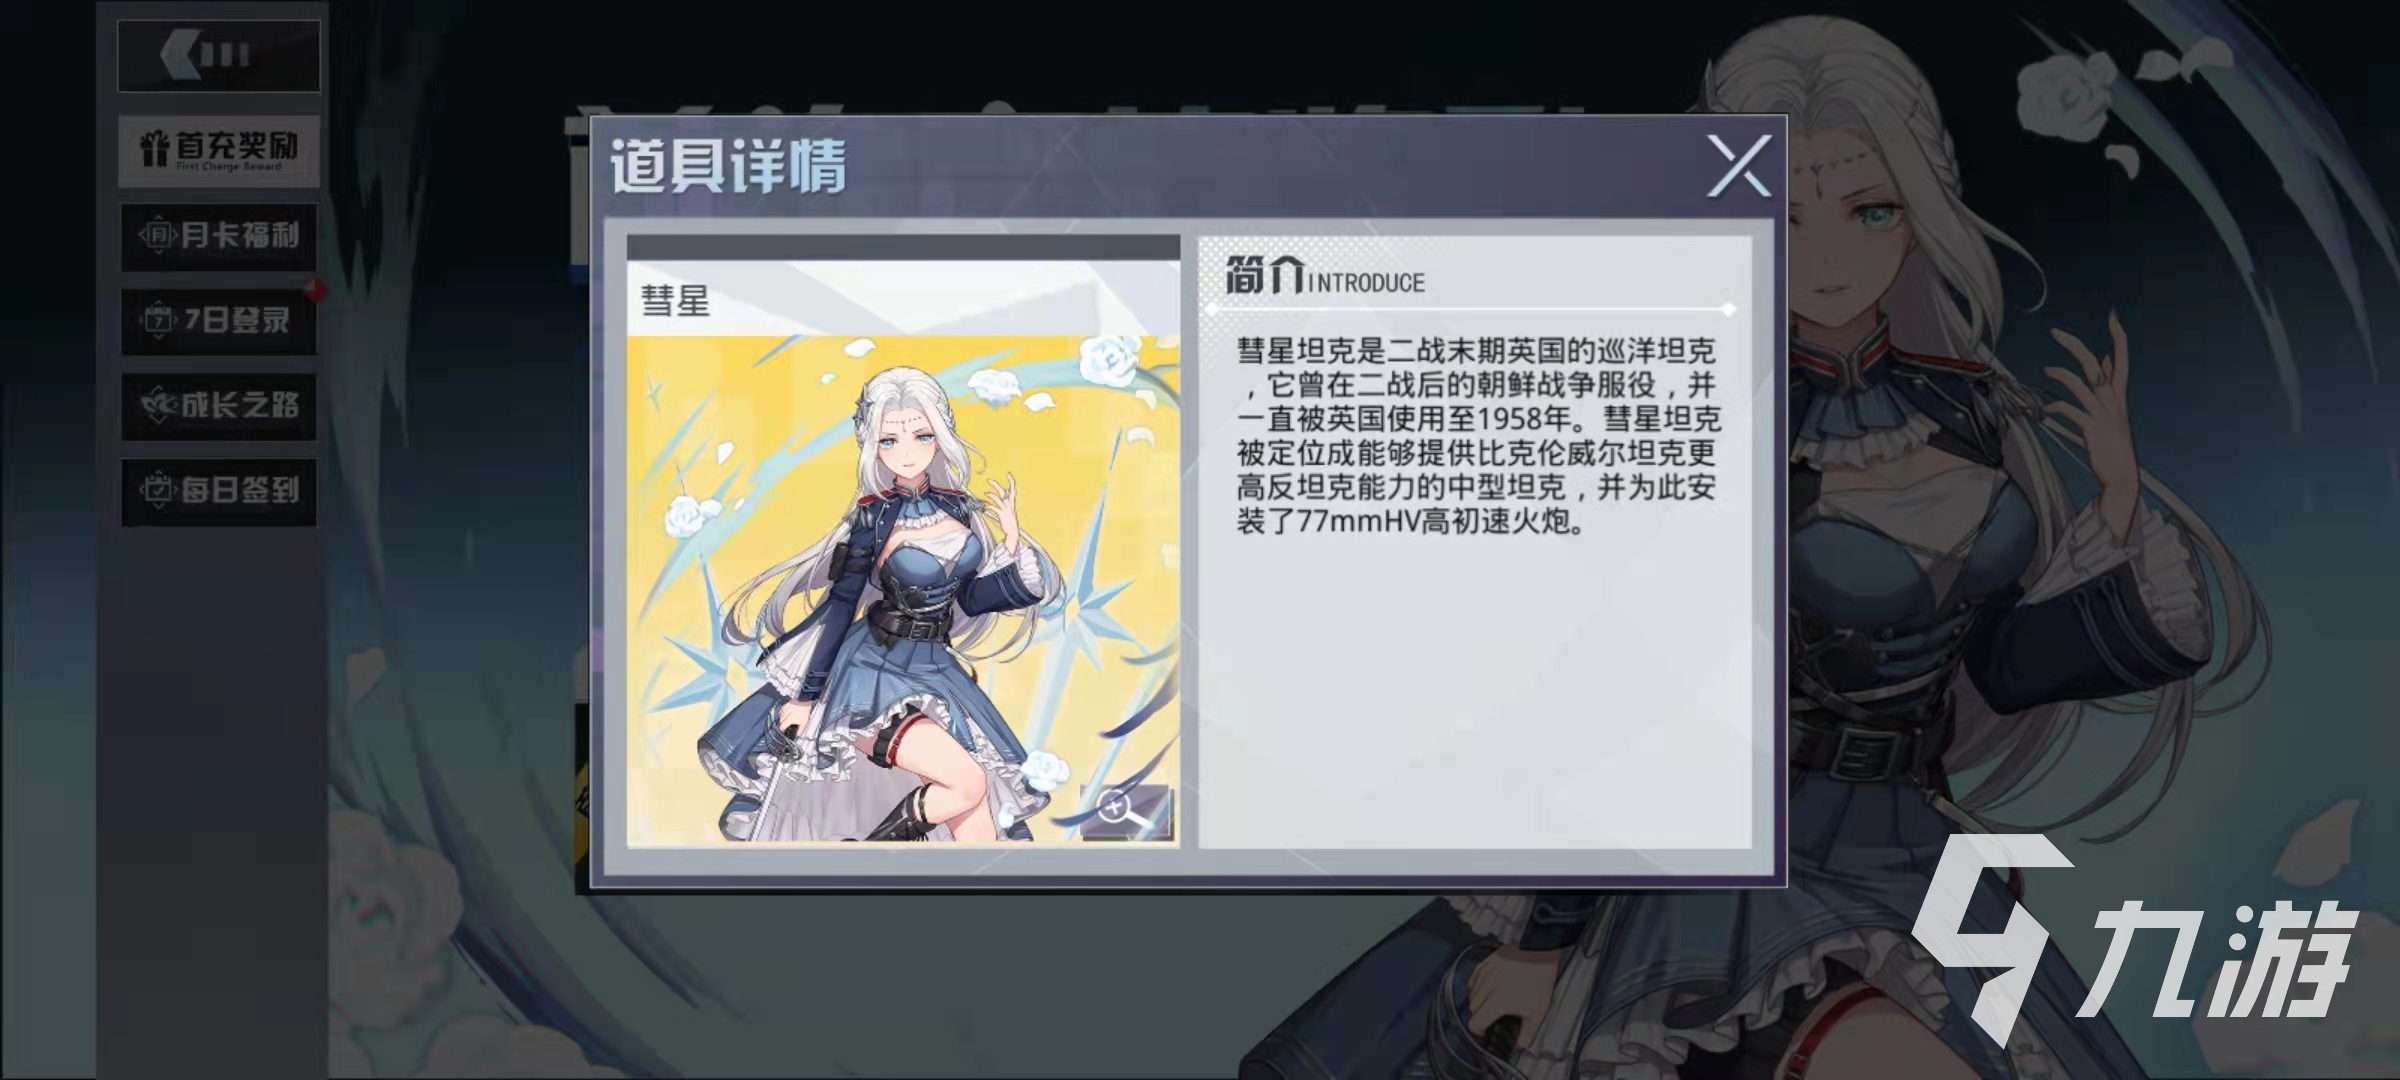Screen dimensions: 2400x1080
Task: Click the 彗星坦克 description text
Action: coord(1478,436)
